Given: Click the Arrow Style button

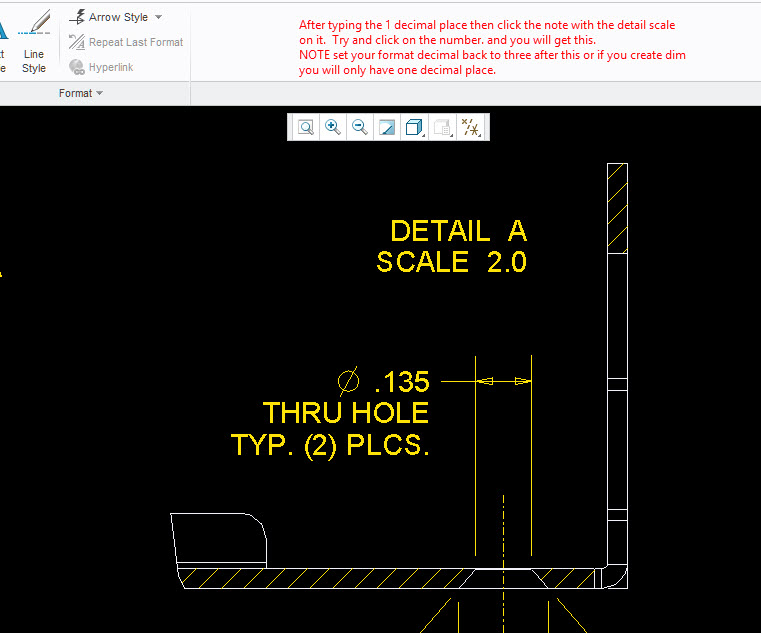Looking at the screenshot, I should click(115, 17).
